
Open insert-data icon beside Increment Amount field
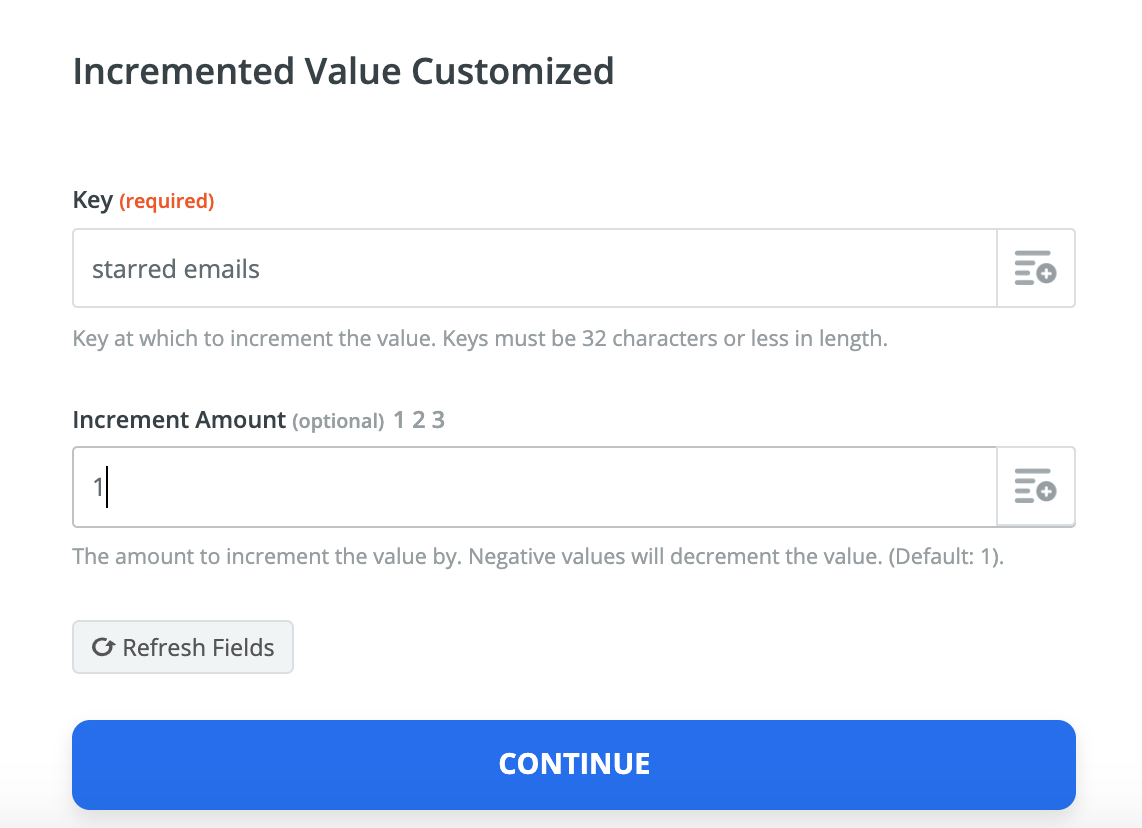1035,487
